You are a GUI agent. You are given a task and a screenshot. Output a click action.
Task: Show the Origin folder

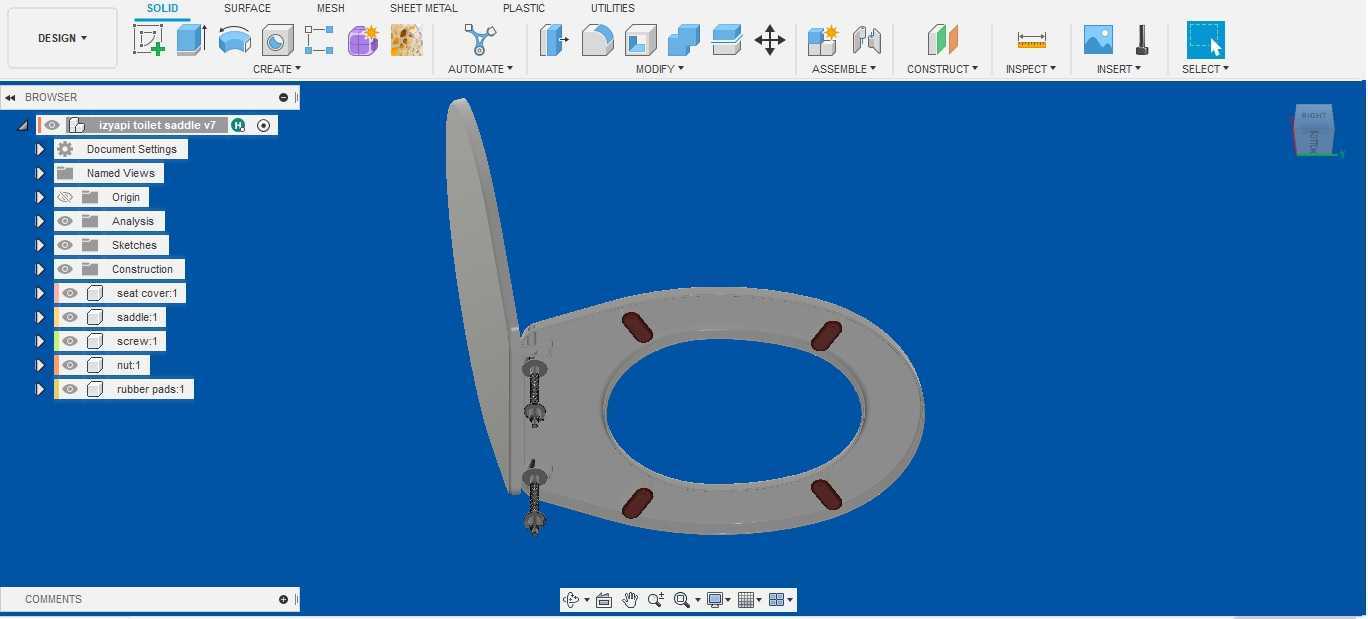point(65,197)
